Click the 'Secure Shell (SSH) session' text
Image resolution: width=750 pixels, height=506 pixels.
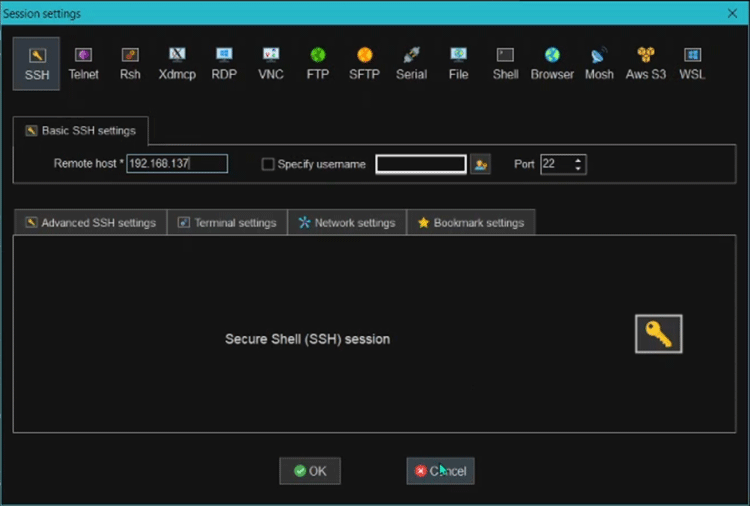click(308, 339)
